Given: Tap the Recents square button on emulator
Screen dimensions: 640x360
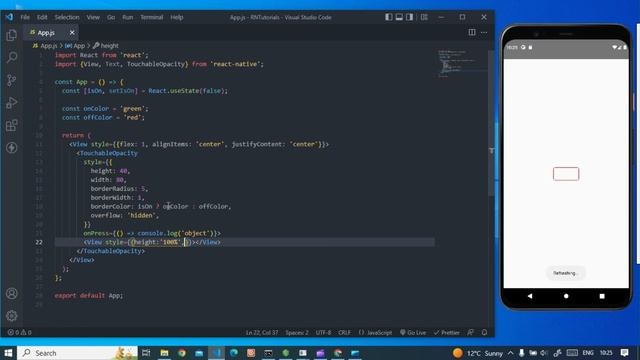Looking at the screenshot, I should click(x=602, y=296).
